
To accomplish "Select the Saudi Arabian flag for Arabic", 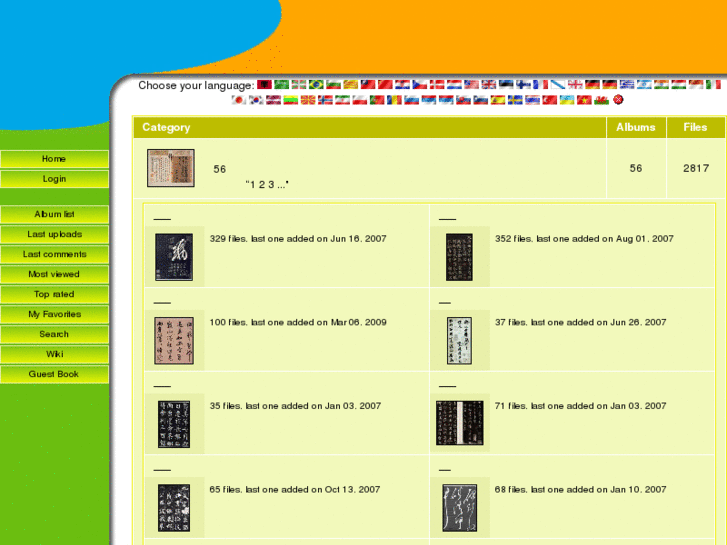I will 281,84.
